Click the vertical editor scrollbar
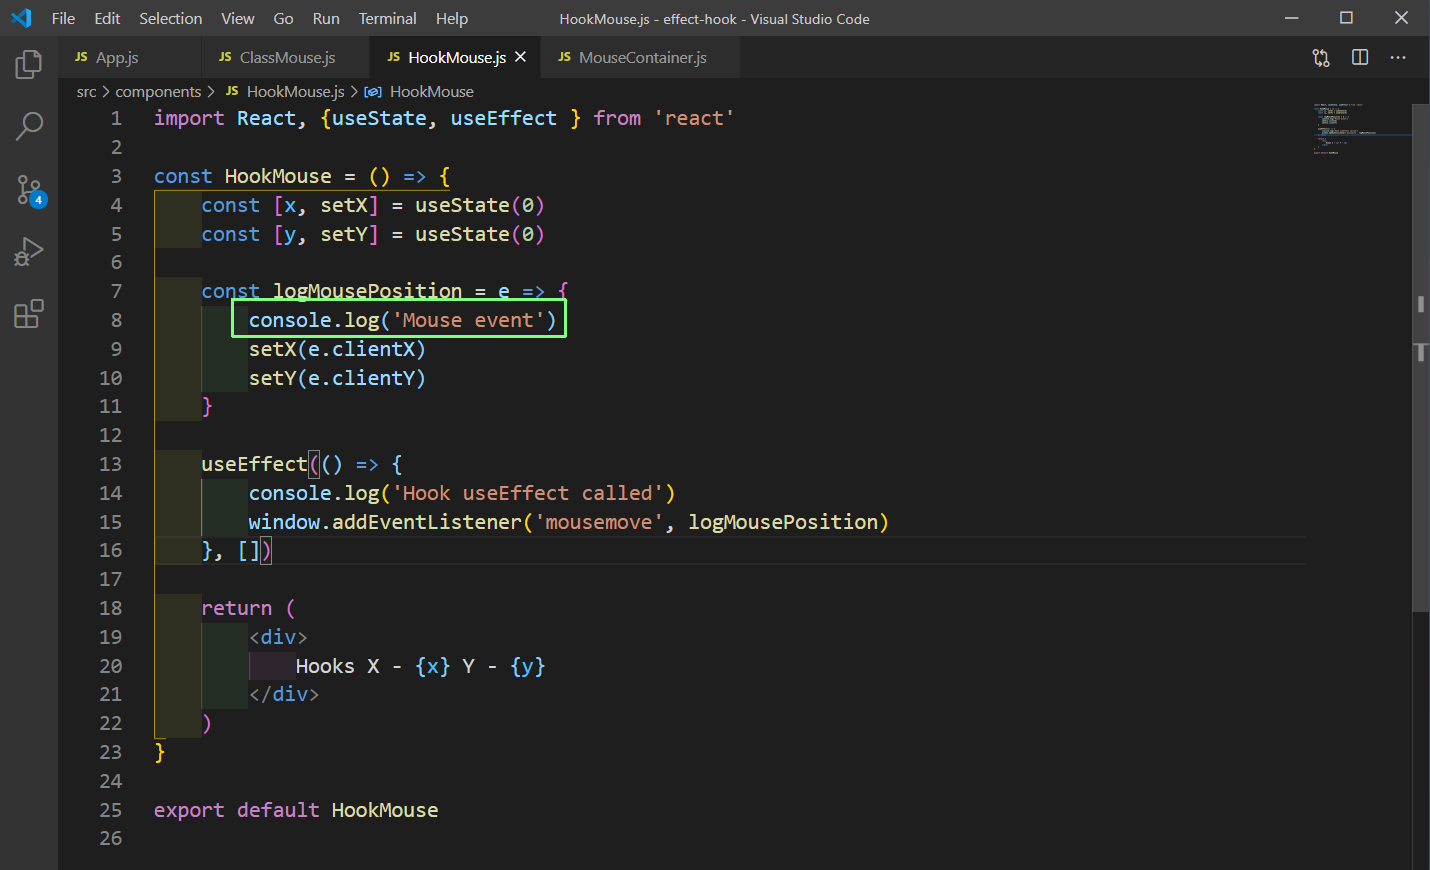The width and height of the screenshot is (1430, 870). click(x=1420, y=357)
